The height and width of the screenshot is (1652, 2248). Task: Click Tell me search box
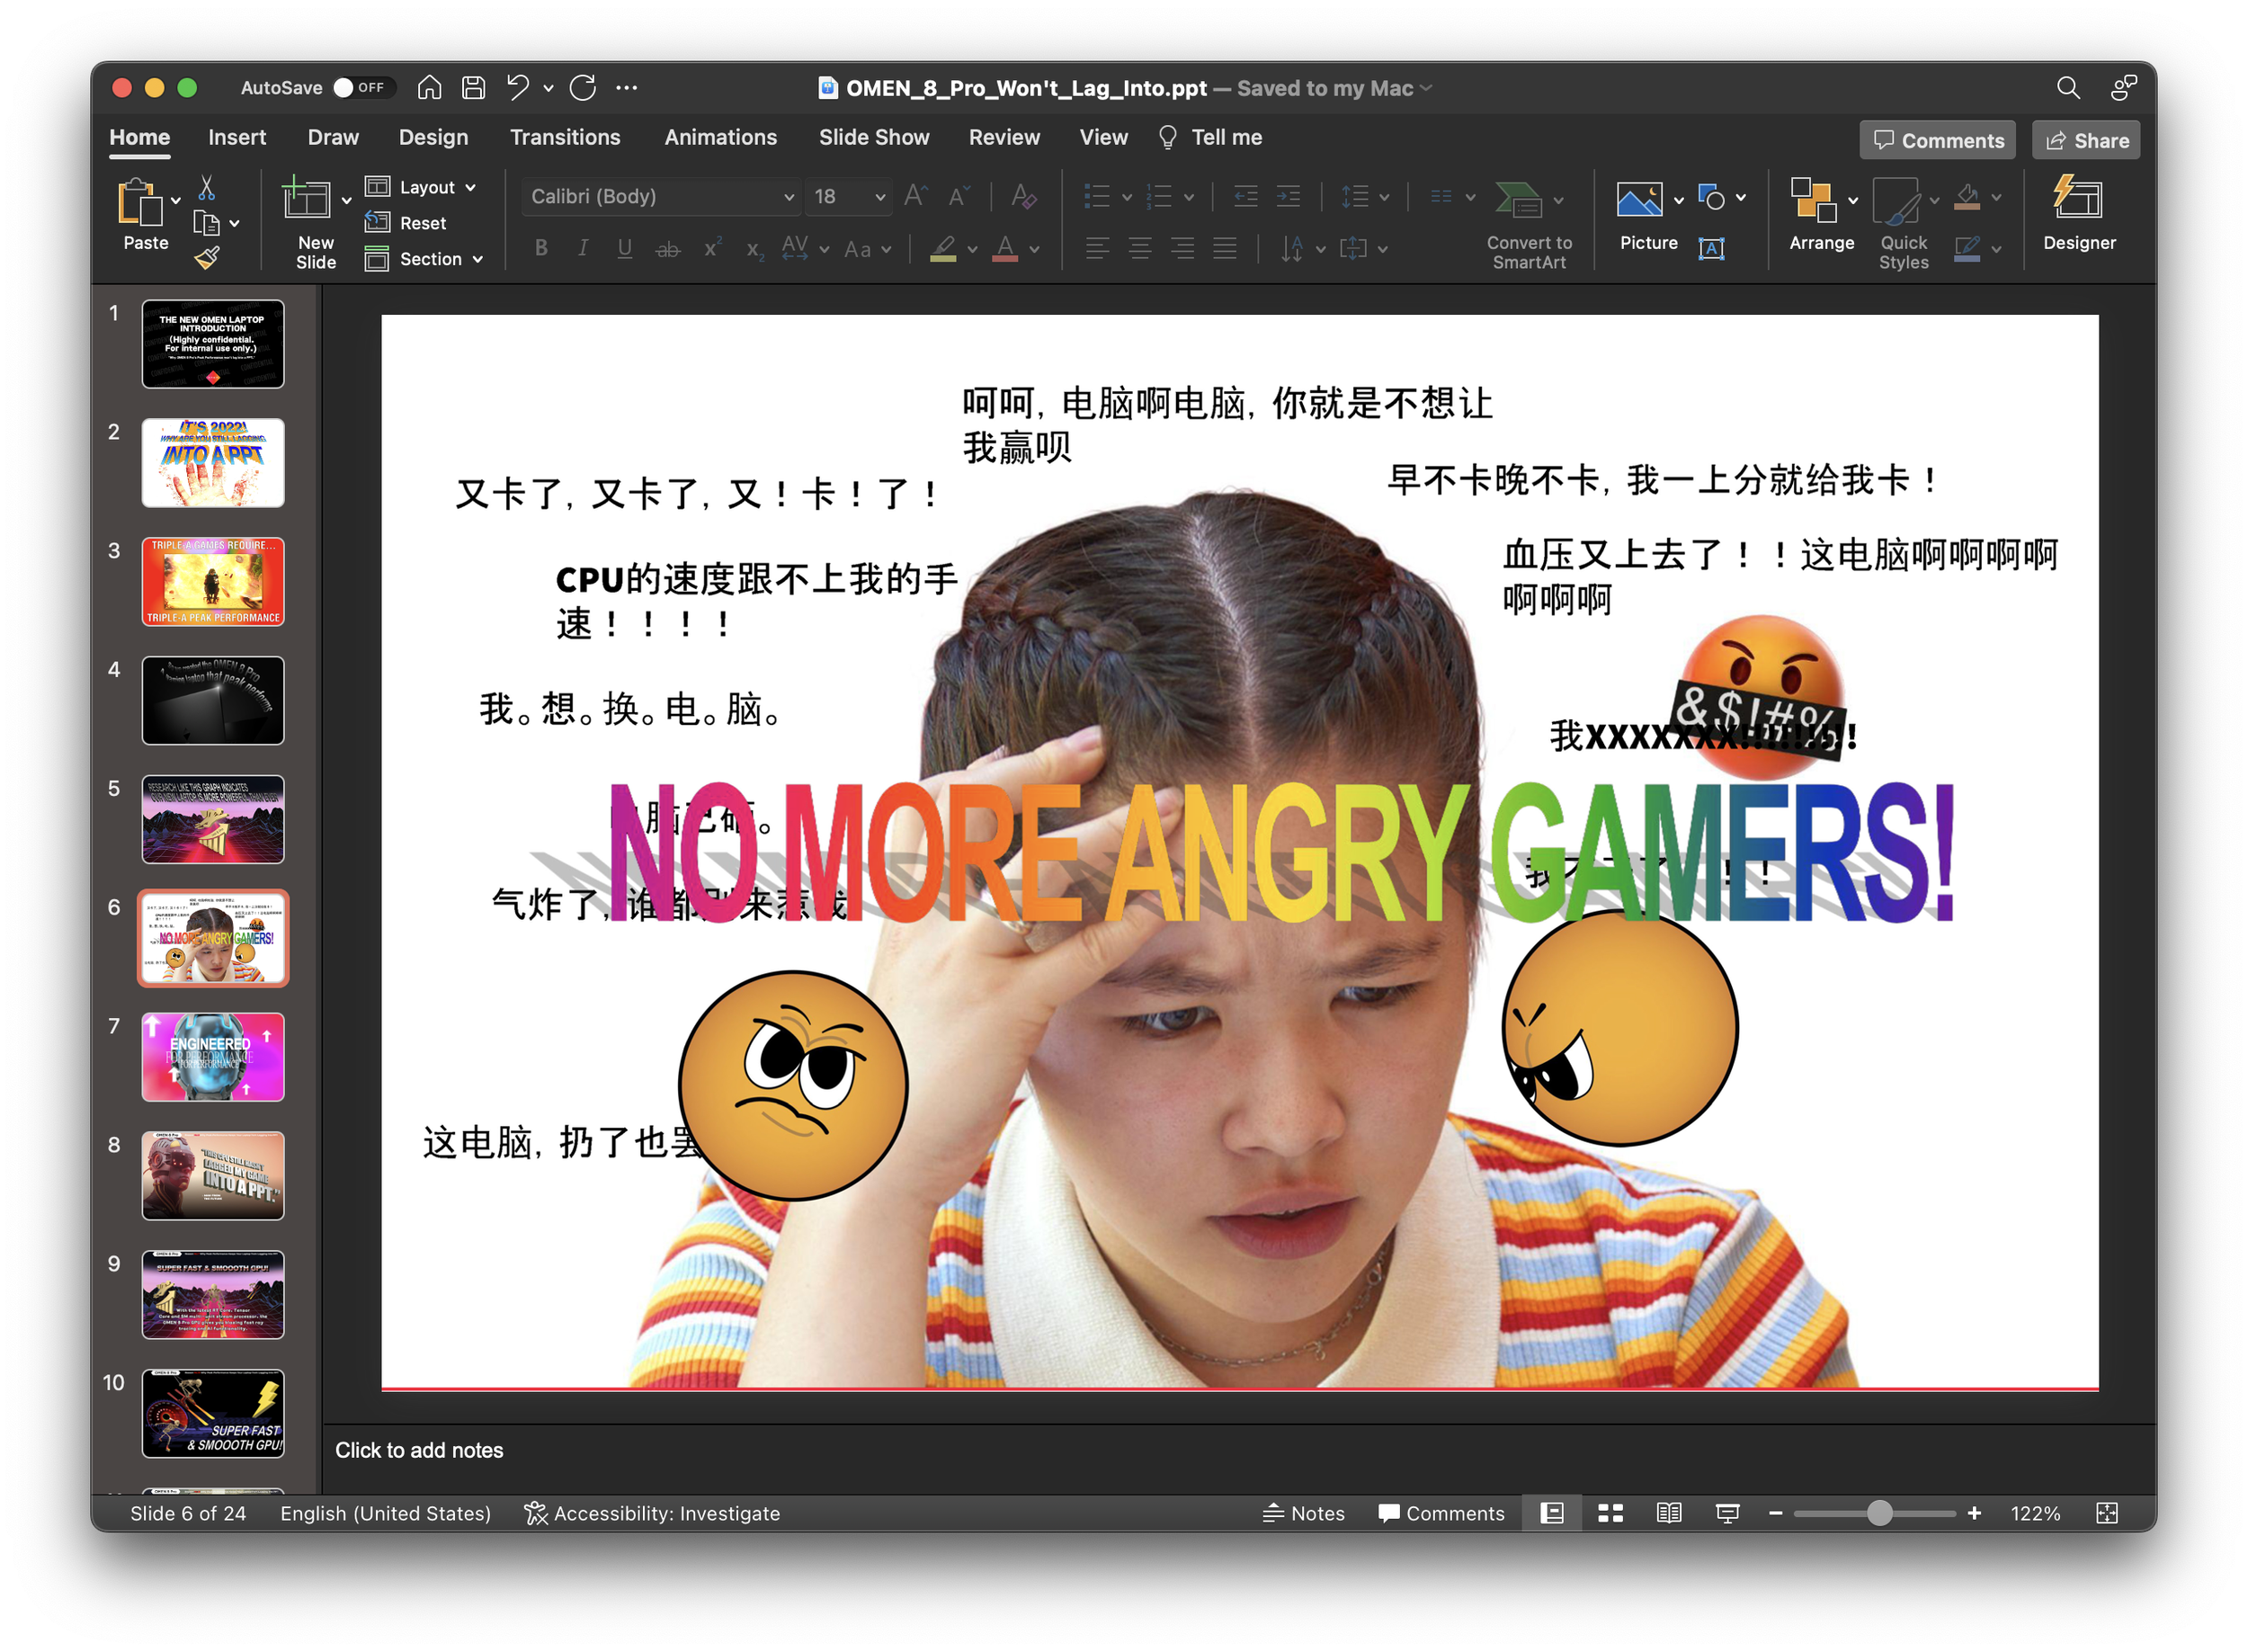(x=1210, y=137)
